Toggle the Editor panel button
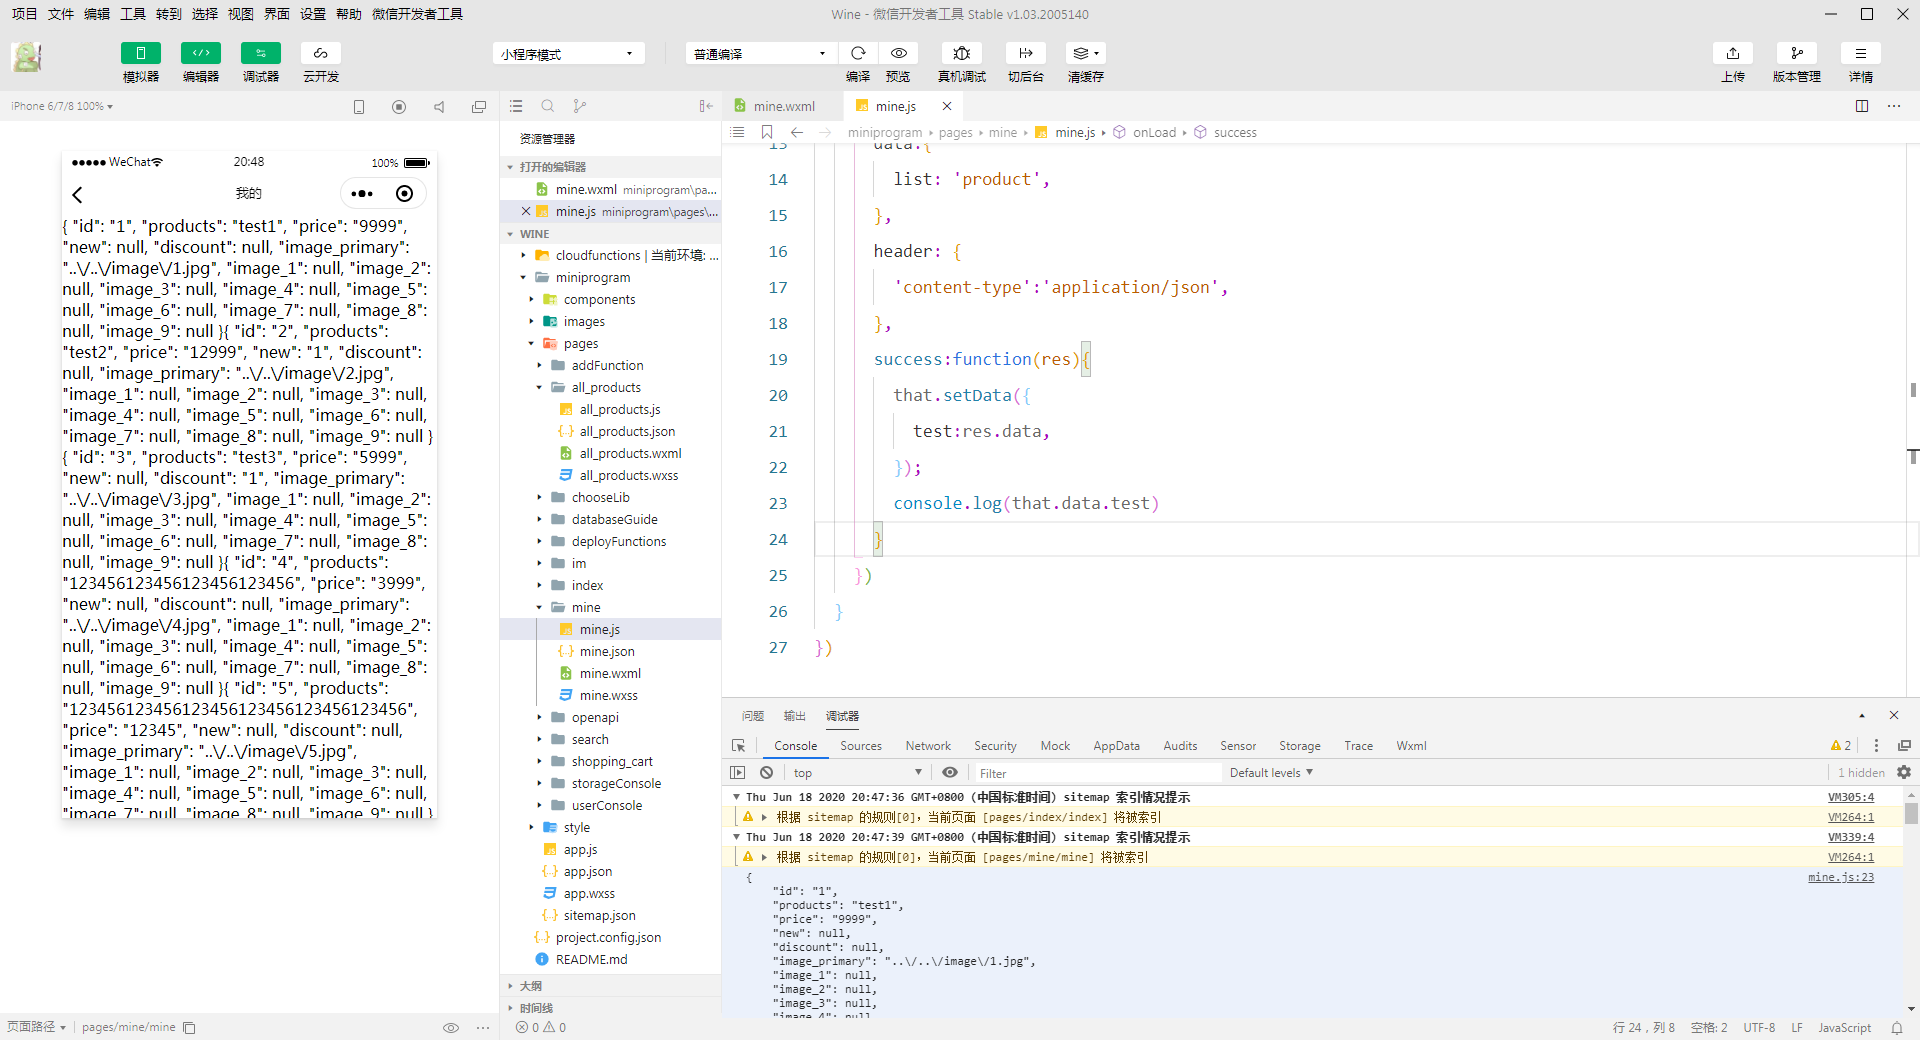Viewport: 1920px width, 1040px height. click(200, 53)
